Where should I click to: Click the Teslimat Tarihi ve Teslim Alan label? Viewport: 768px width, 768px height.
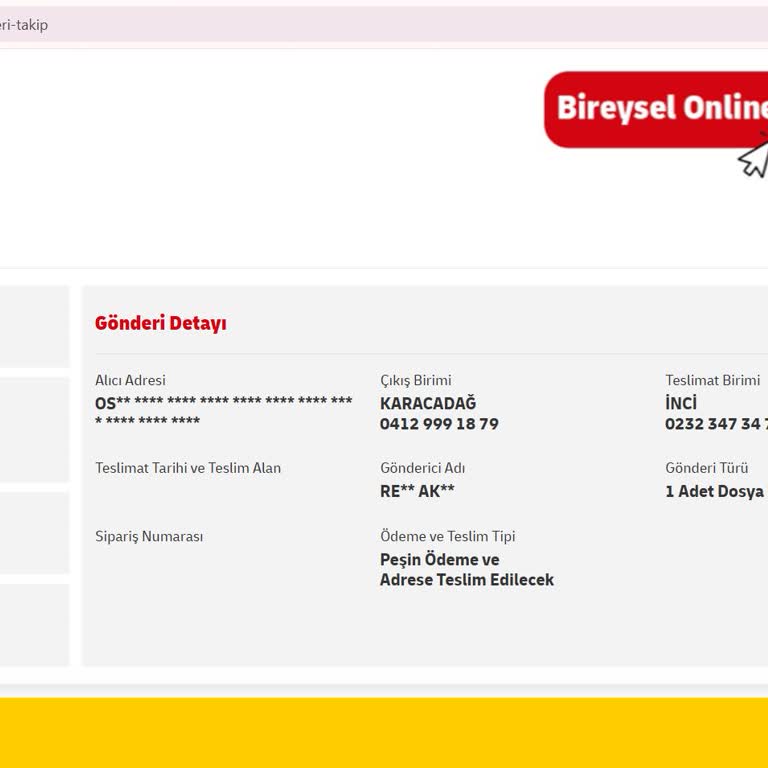188,468
